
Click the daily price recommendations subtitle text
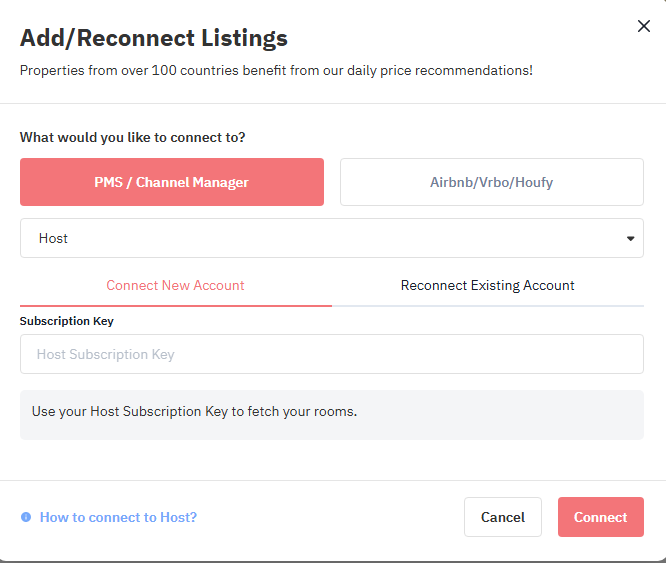click(276, 70)
